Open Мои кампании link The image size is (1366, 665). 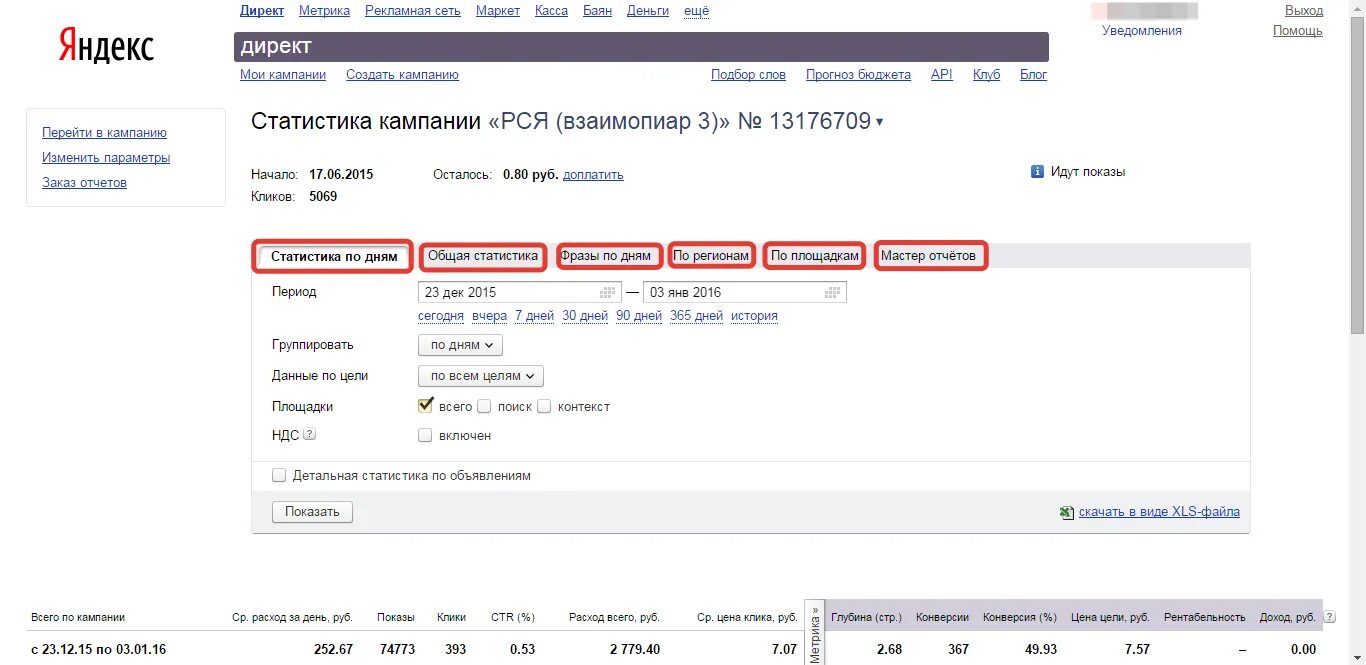283,75
